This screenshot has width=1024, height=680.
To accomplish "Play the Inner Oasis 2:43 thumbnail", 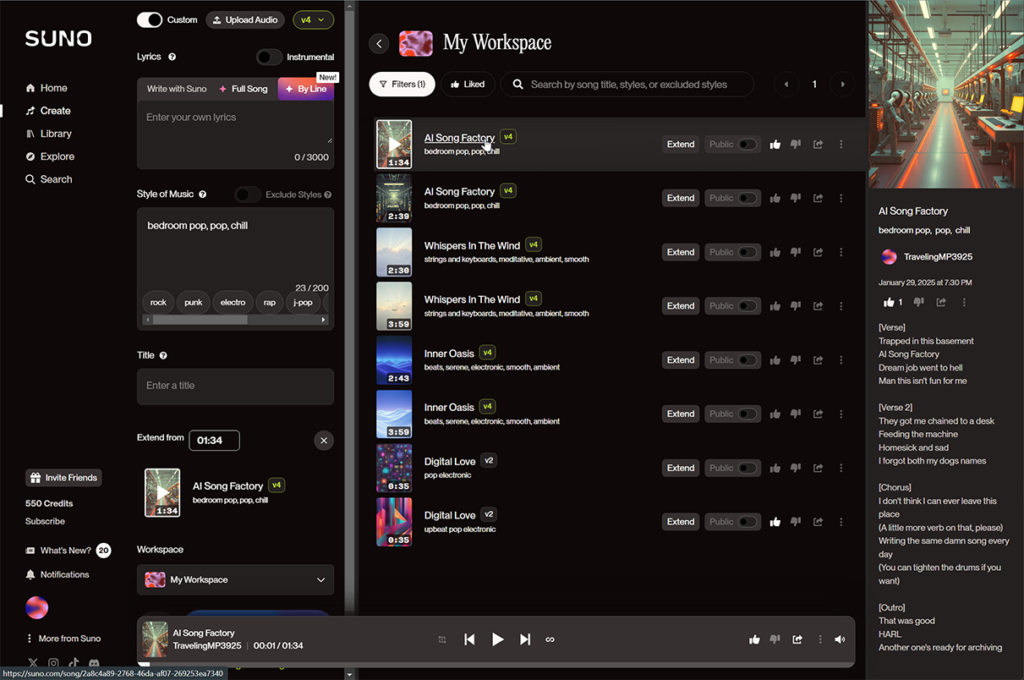I will (x=394, y=360).
